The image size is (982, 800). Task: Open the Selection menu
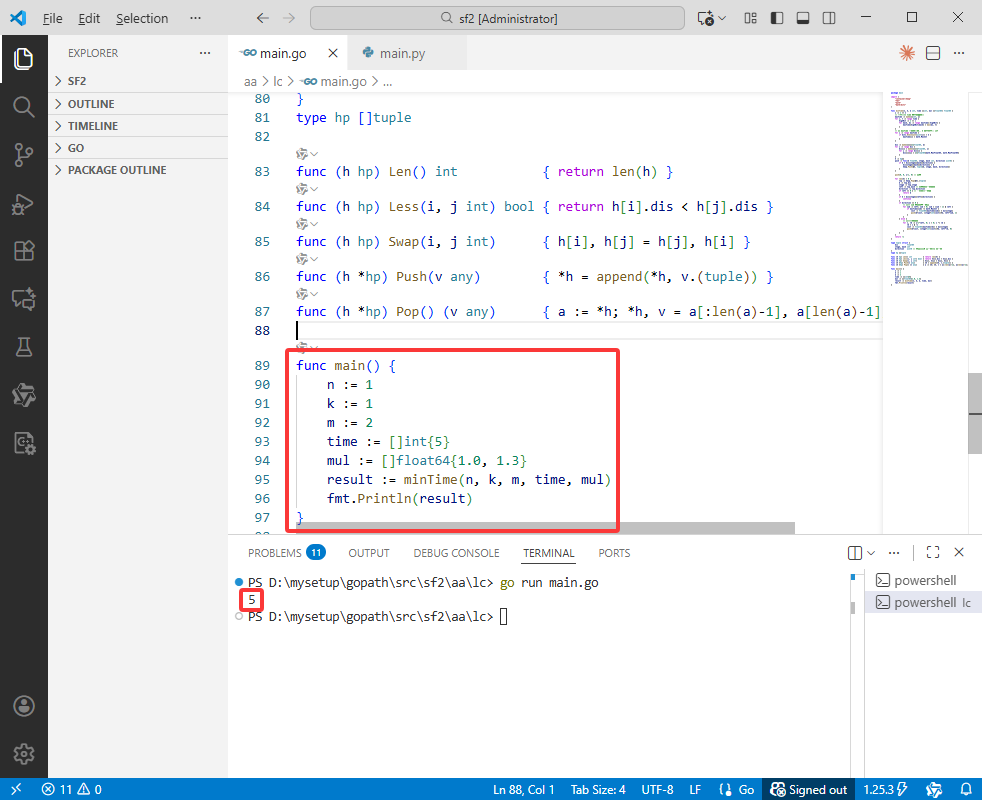point(142,18)
